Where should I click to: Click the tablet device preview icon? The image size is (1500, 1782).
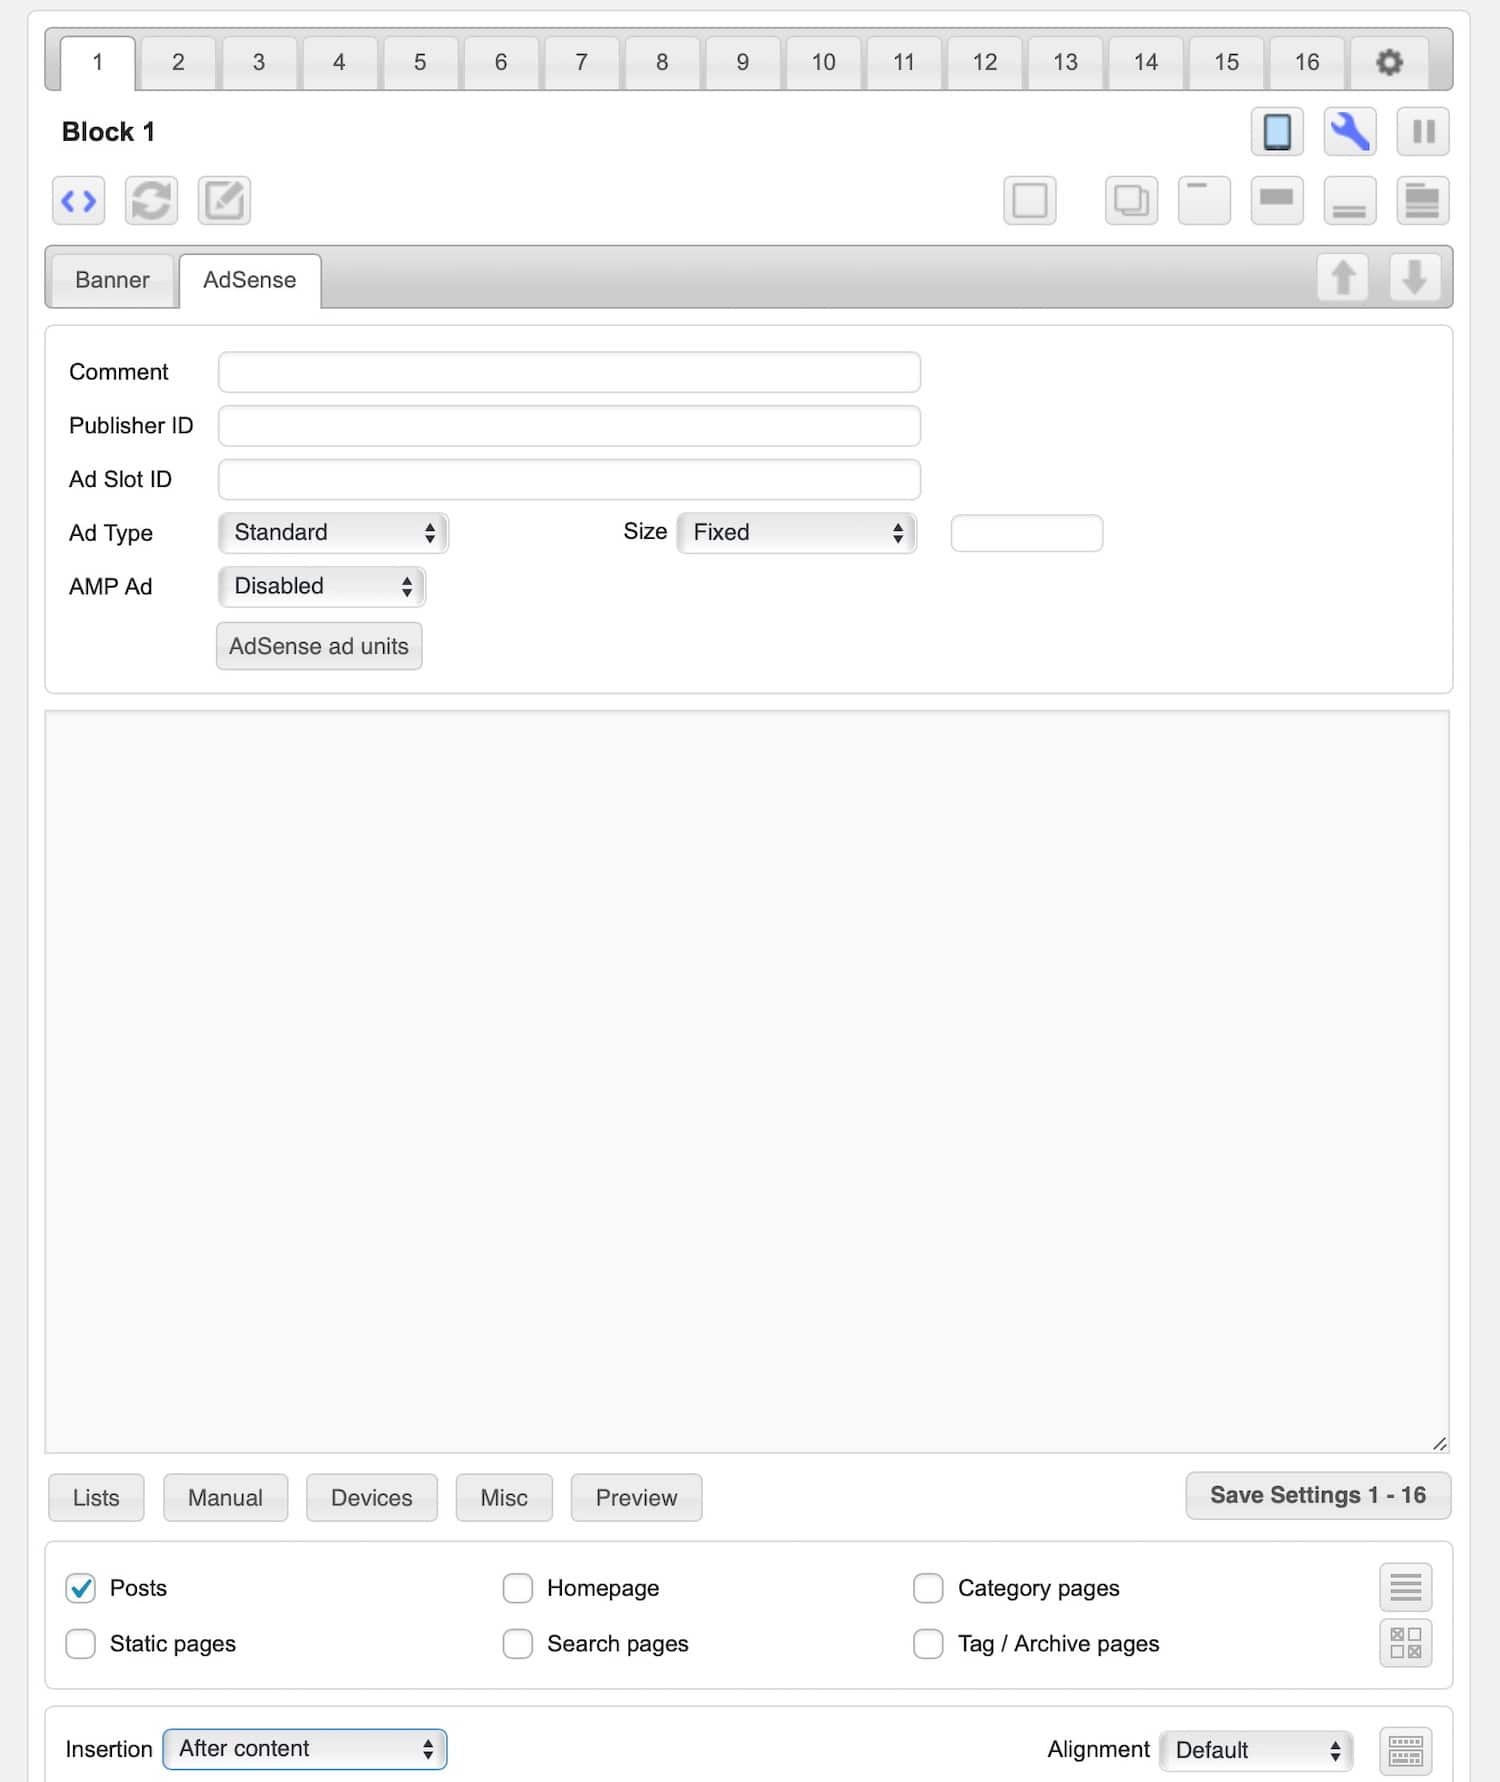click(x=1277, y=132)
